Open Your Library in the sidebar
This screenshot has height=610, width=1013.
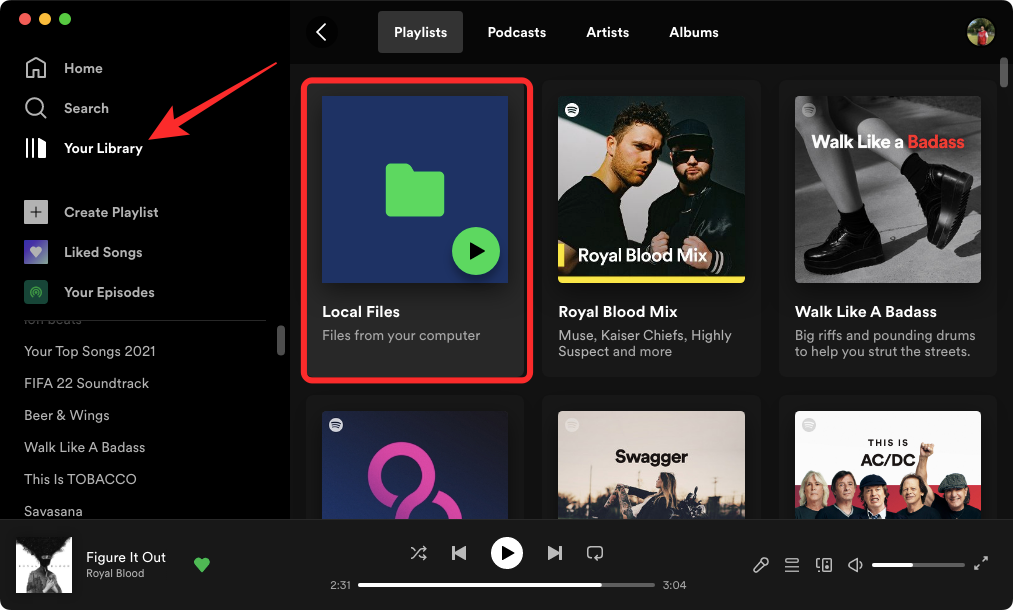tap(104, 148)
